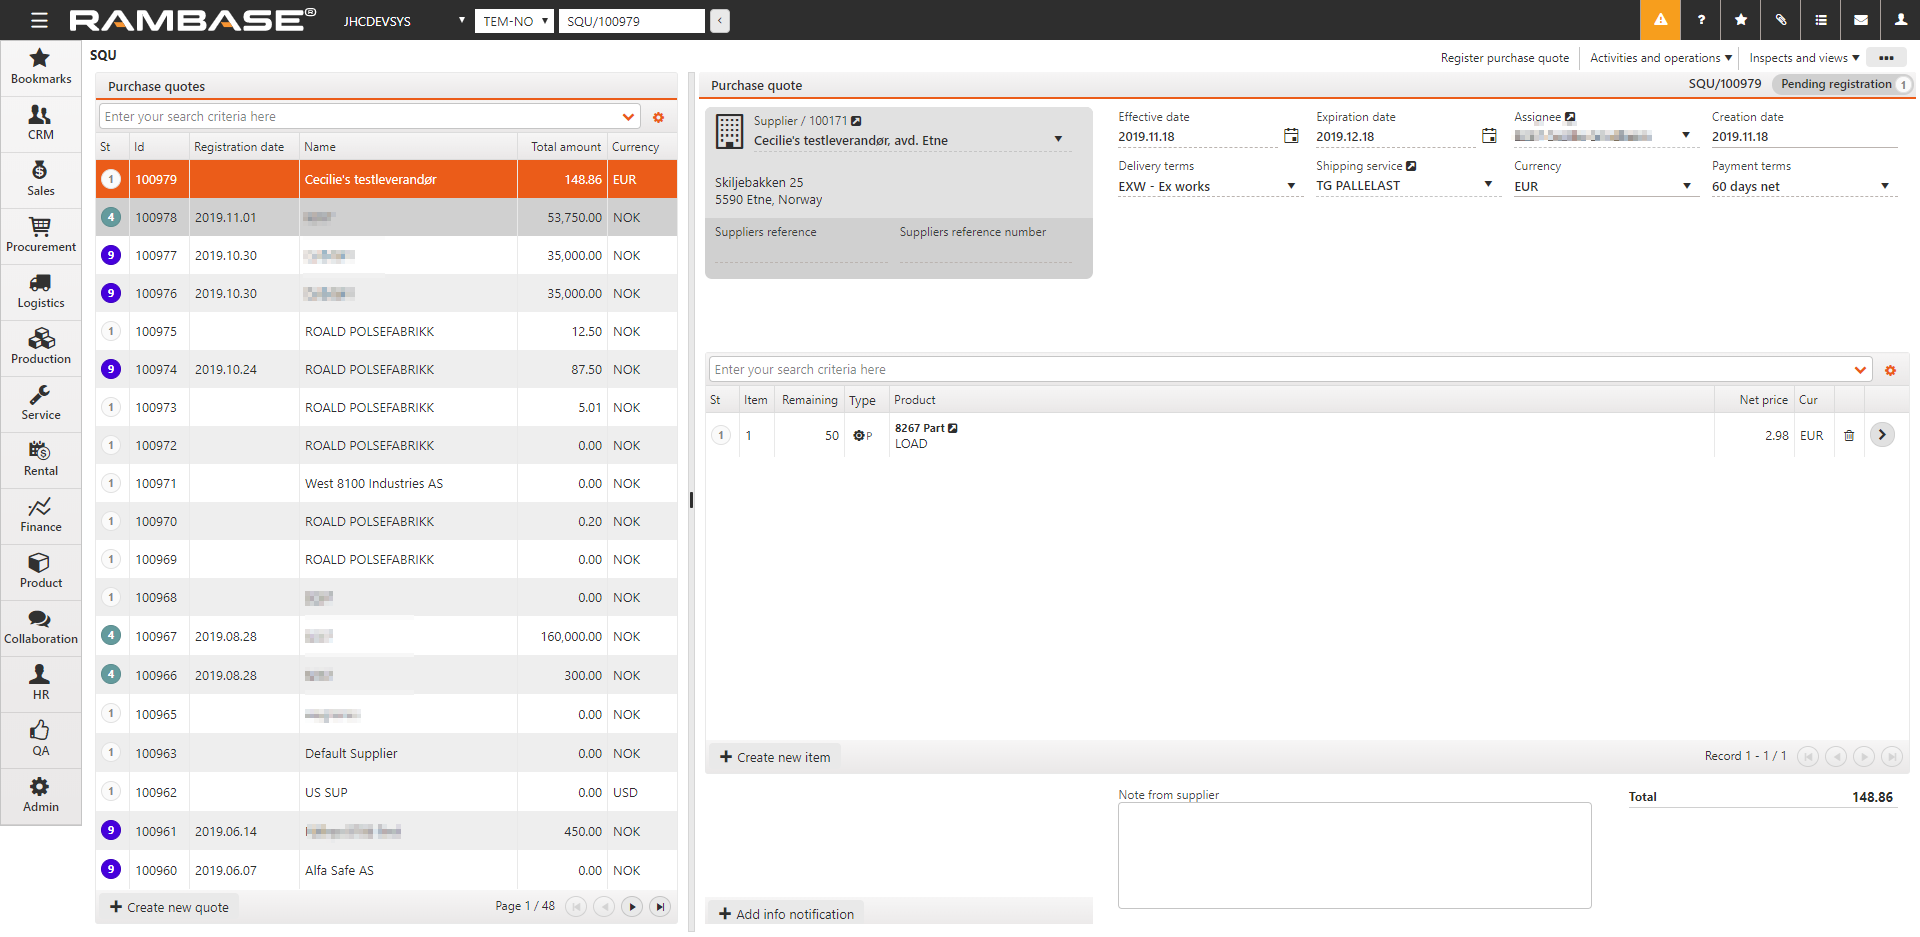Viewport: 1920px width, 937px height.
Task: Open Activities and operations menu
Action: tap(1660, 58)
